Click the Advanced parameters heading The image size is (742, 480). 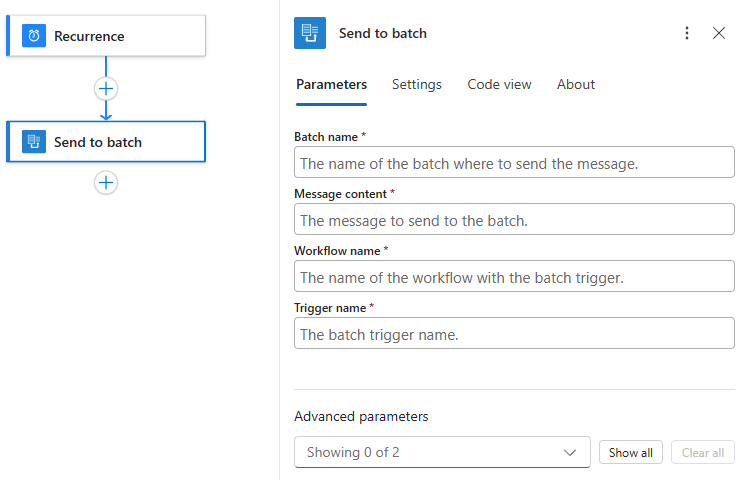(x=361, y=417)
